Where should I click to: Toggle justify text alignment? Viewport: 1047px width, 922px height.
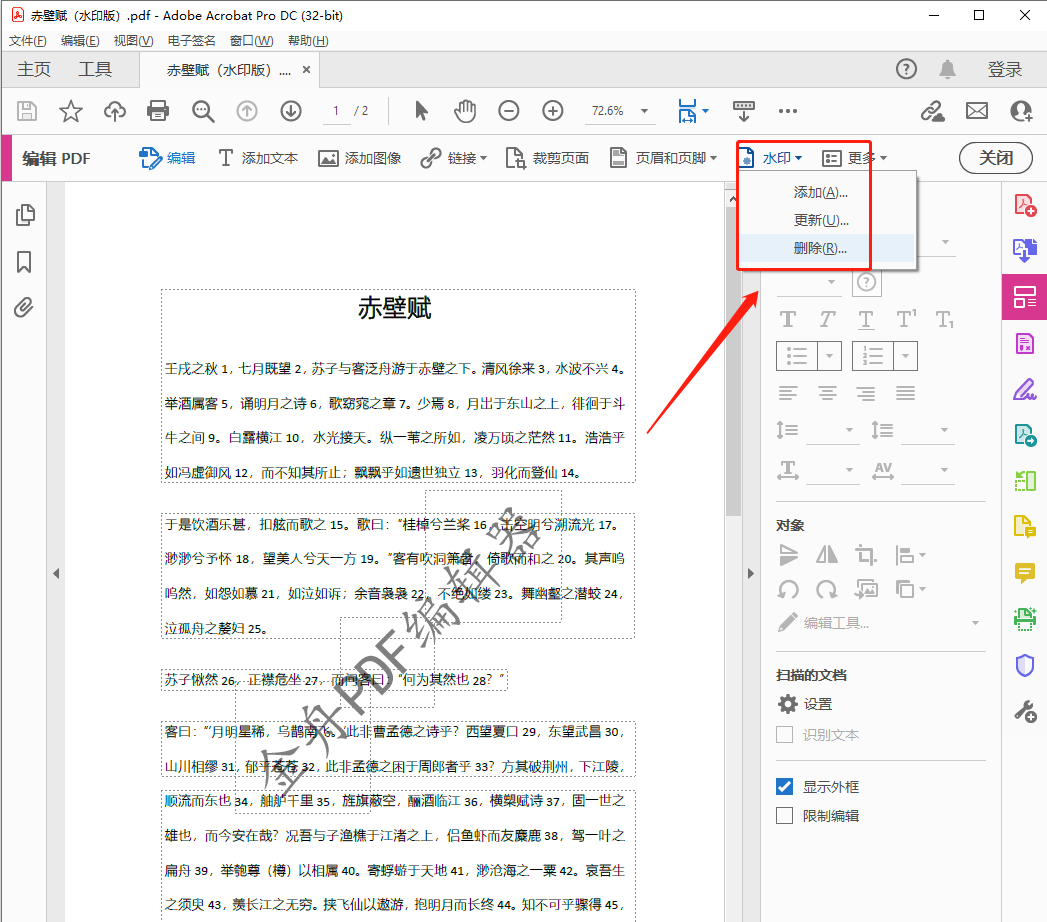point(905,393)
